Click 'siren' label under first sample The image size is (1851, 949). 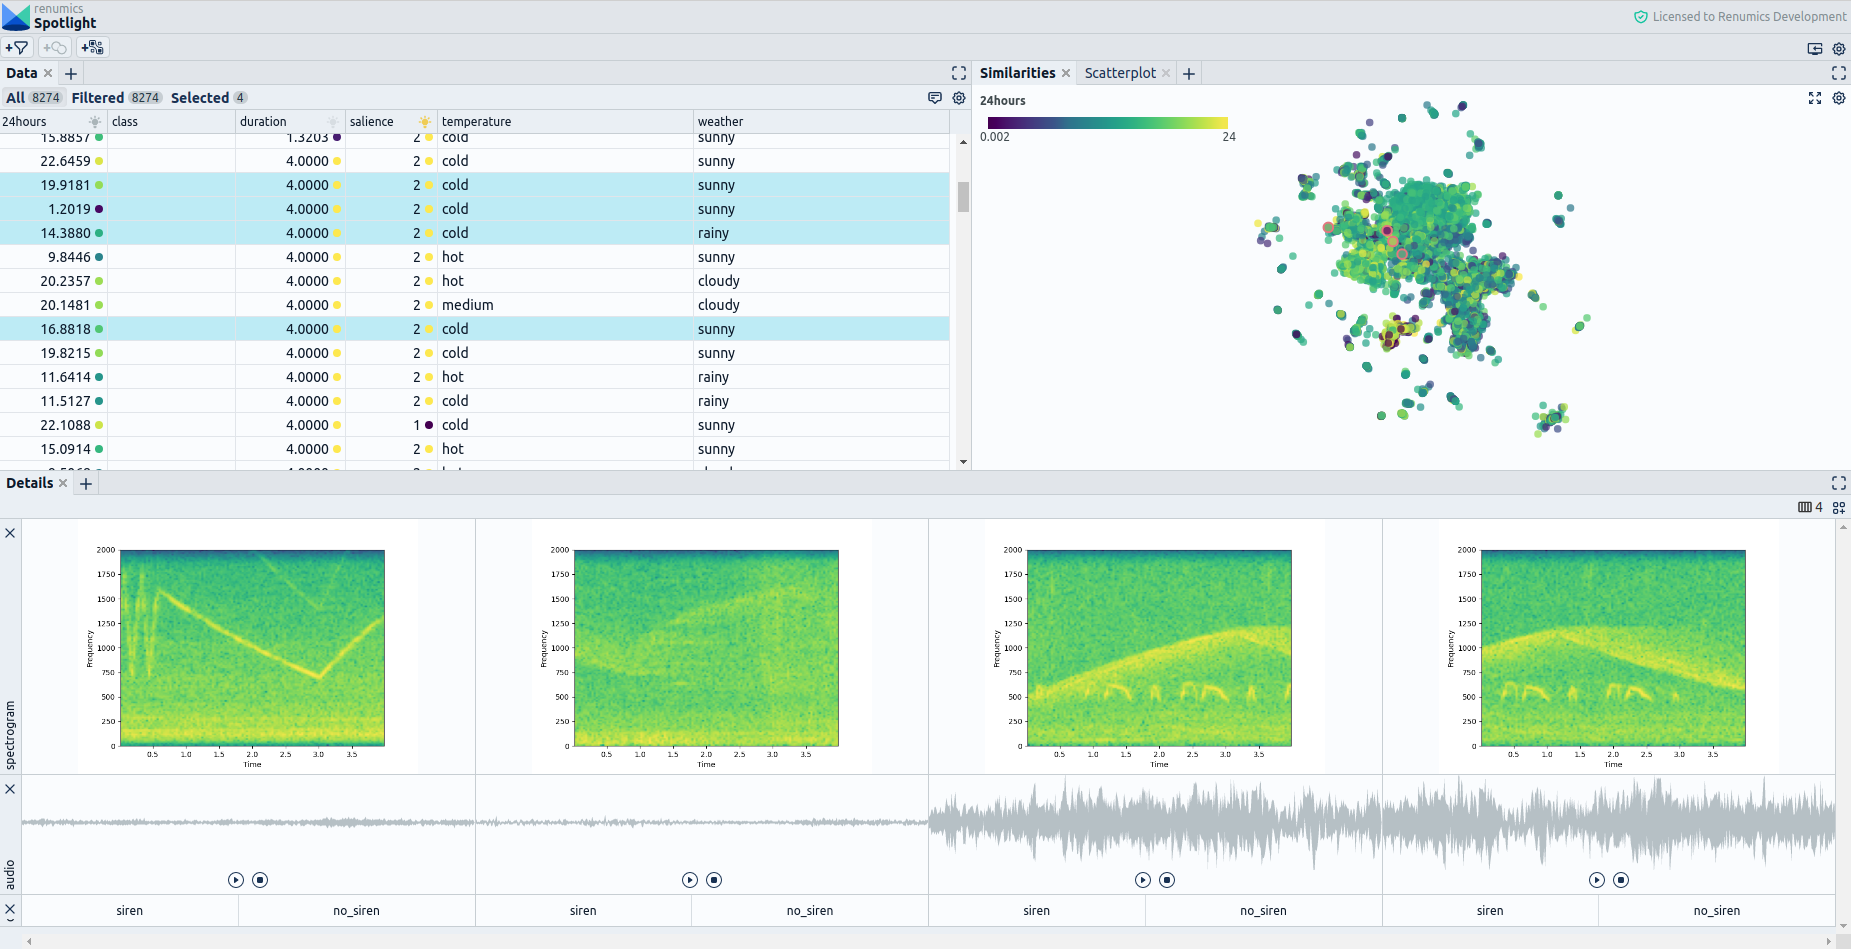tap(129, 911)
